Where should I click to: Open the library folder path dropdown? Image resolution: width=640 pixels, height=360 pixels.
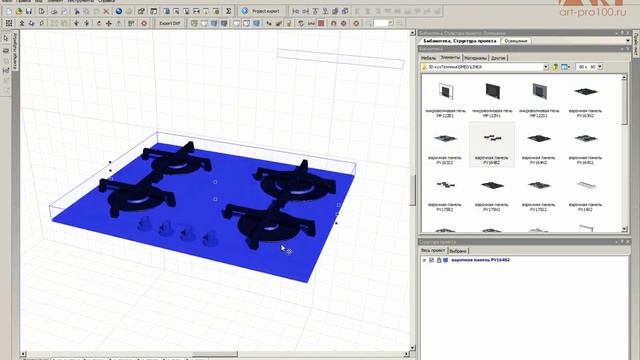click(546, 67)
